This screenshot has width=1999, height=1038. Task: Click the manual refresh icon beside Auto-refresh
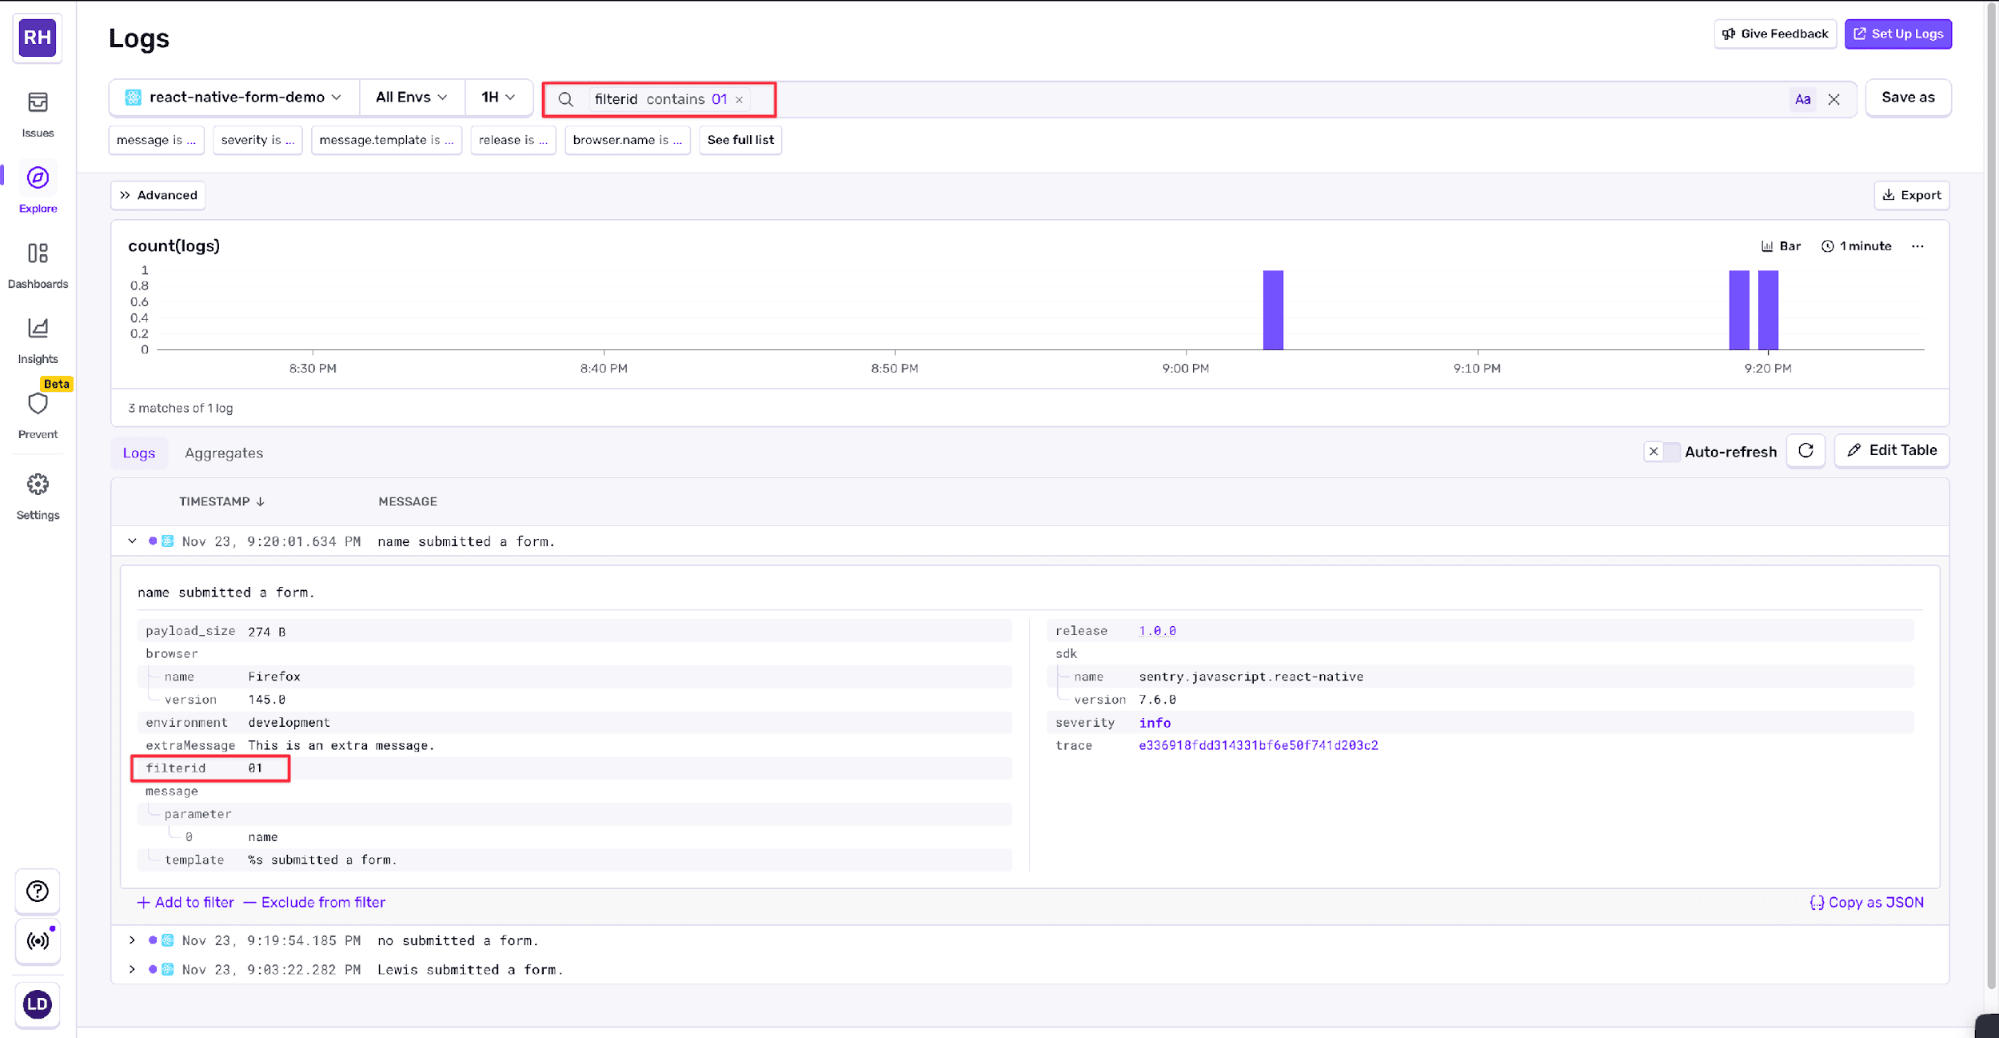(x=1805, y=451)
